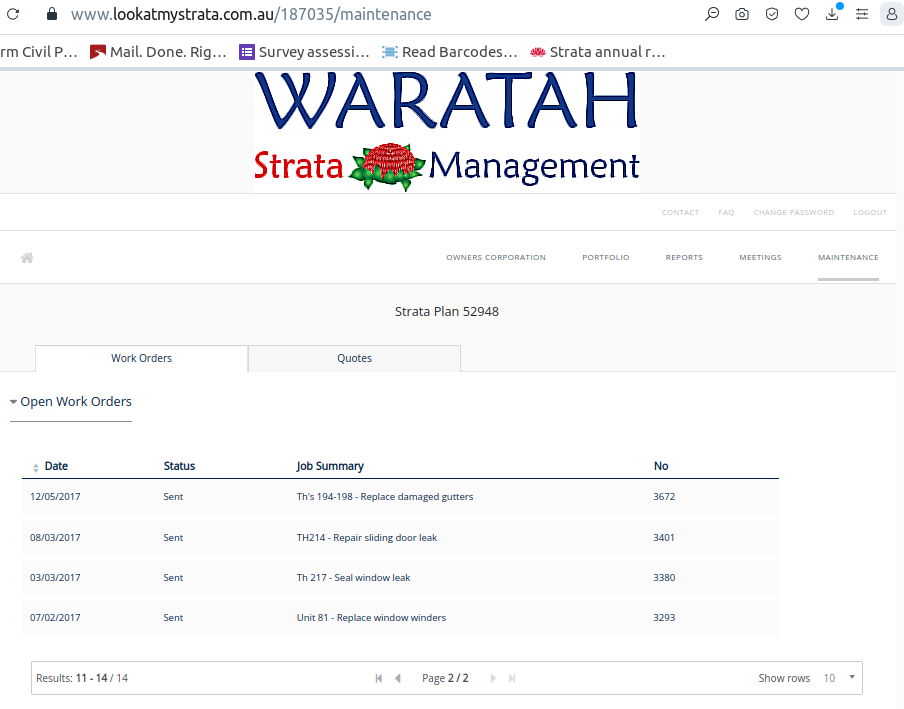Screen dimensions: 904x709
Task: Switch to the Work Orders tab
Action: (142, 359)
